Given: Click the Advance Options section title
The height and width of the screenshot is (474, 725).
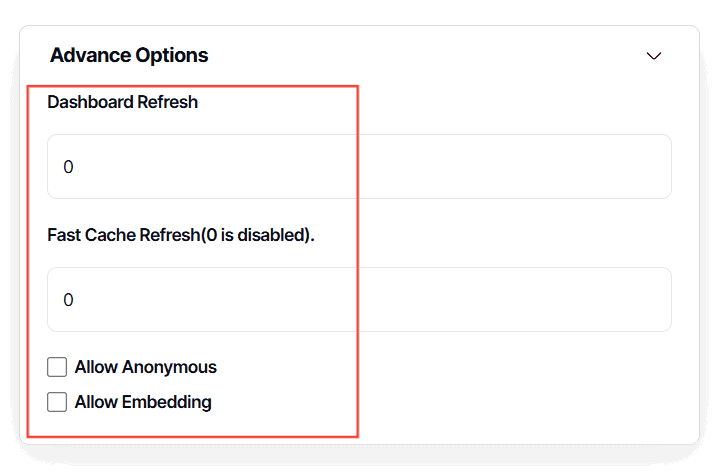Looking at the screenshot, I should coord(129,55).
